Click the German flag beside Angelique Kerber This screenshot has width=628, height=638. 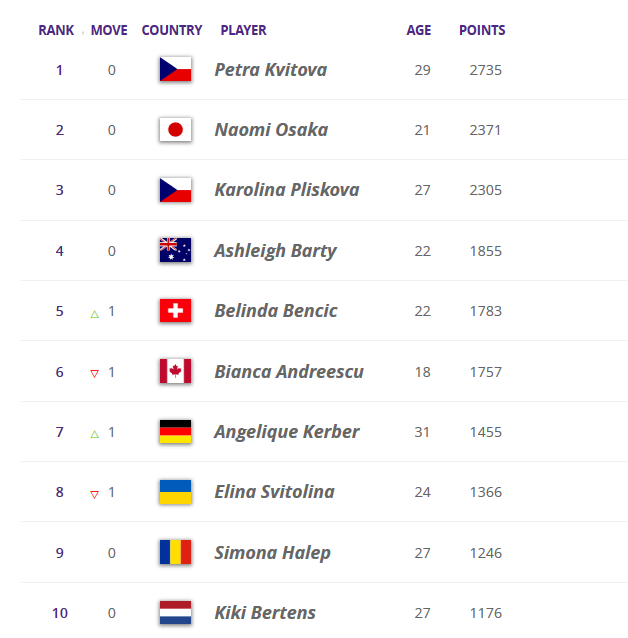click(175, 432)
